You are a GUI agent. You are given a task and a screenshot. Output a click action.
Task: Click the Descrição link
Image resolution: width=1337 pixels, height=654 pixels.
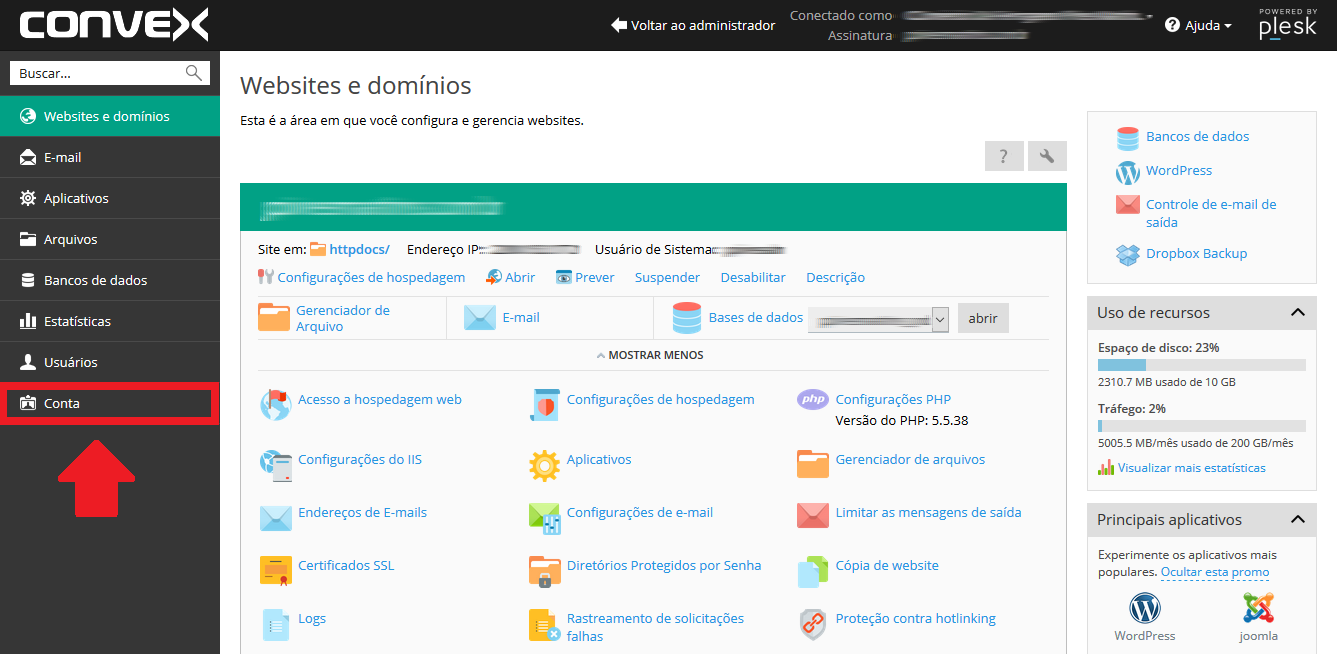tap(835, 277)
